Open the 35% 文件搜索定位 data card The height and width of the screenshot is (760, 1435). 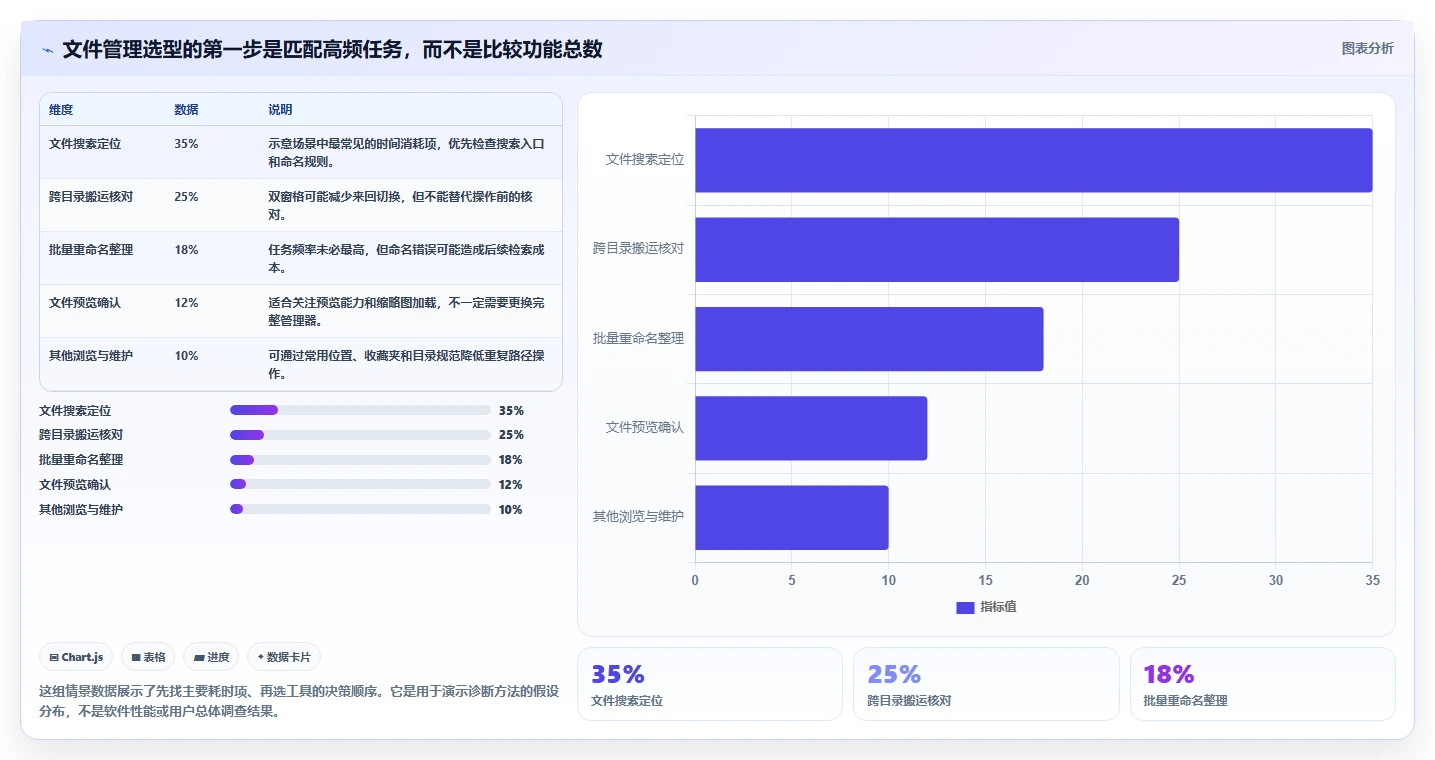coord(710,684)
